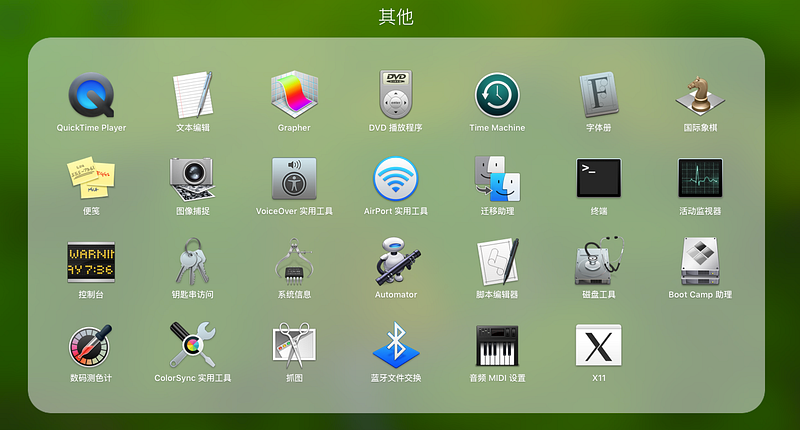This screenshot has height=430, width=800.
Task: Open 迁移助理 Migration Assistant
Action: pos(497,179)
